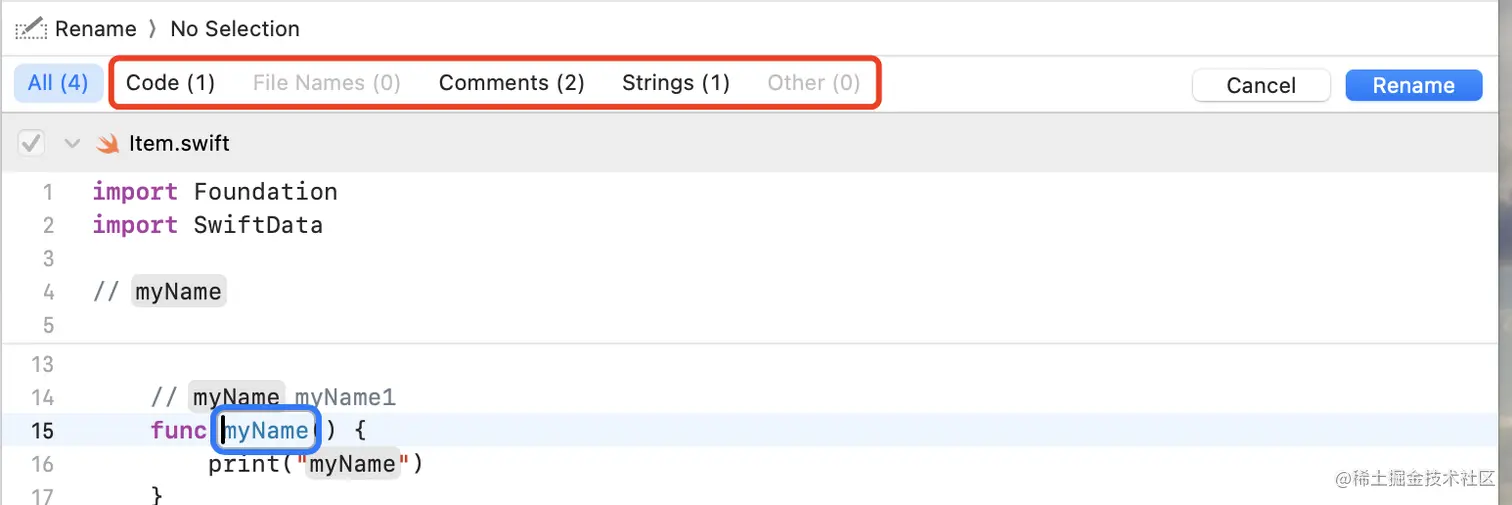Confirm with the blue Rename button
Screen dimensions: 1512x505
1414,85
